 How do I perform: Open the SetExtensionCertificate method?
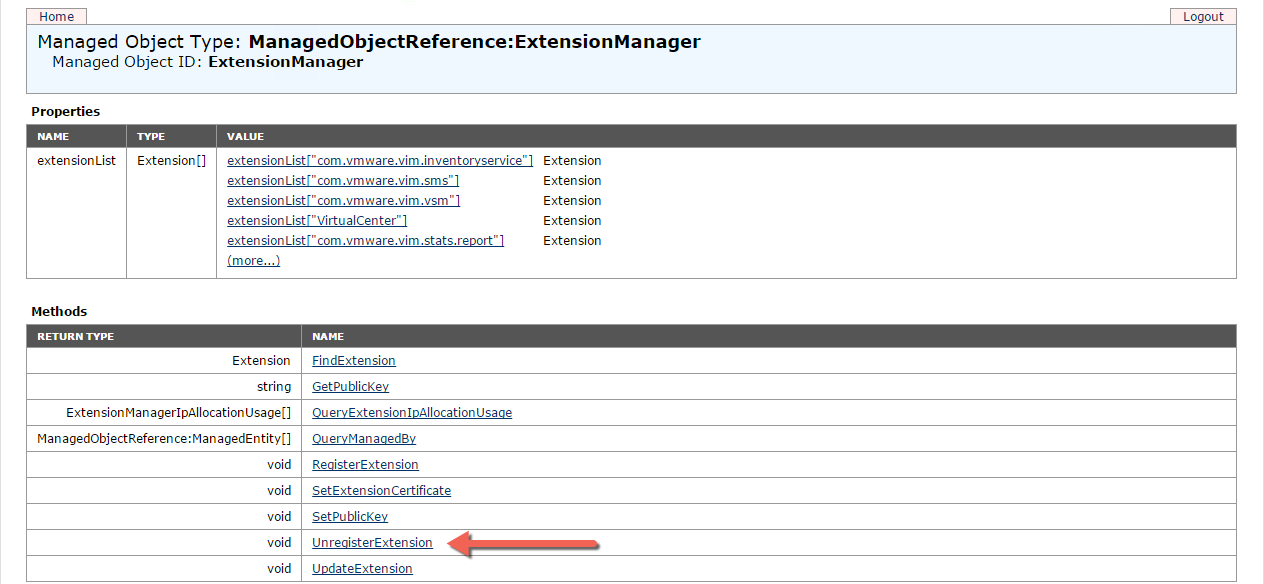click(381, 491)
